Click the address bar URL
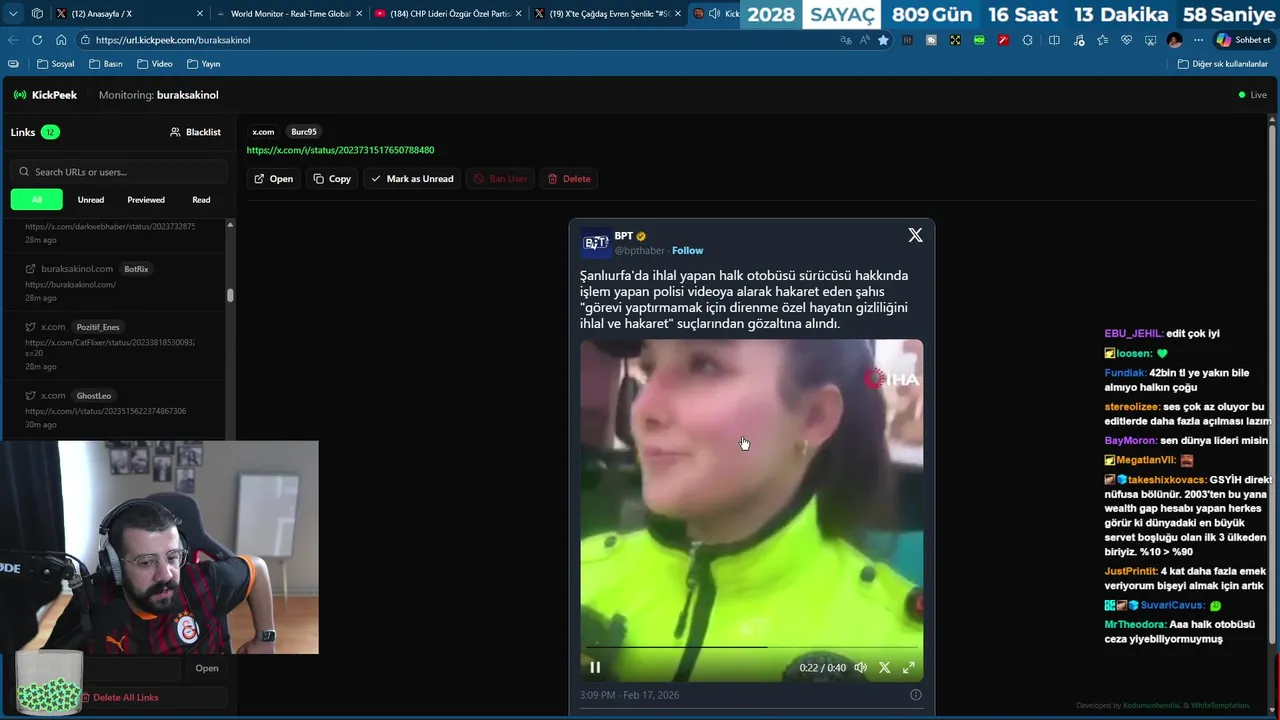 (x=173, y=40)
